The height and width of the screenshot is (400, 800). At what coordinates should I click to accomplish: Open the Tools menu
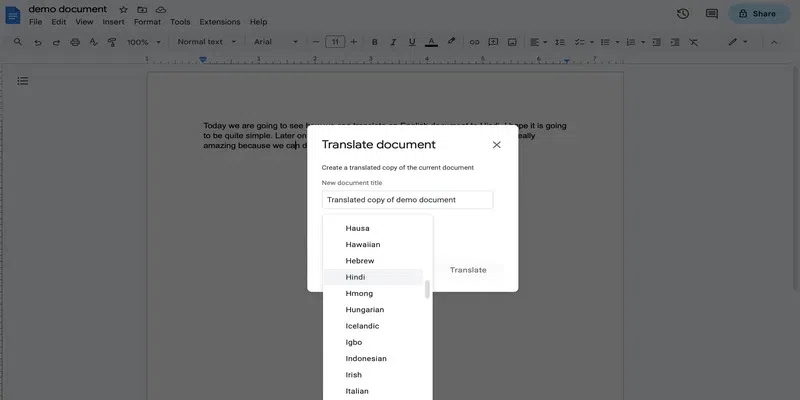point(180,22)
